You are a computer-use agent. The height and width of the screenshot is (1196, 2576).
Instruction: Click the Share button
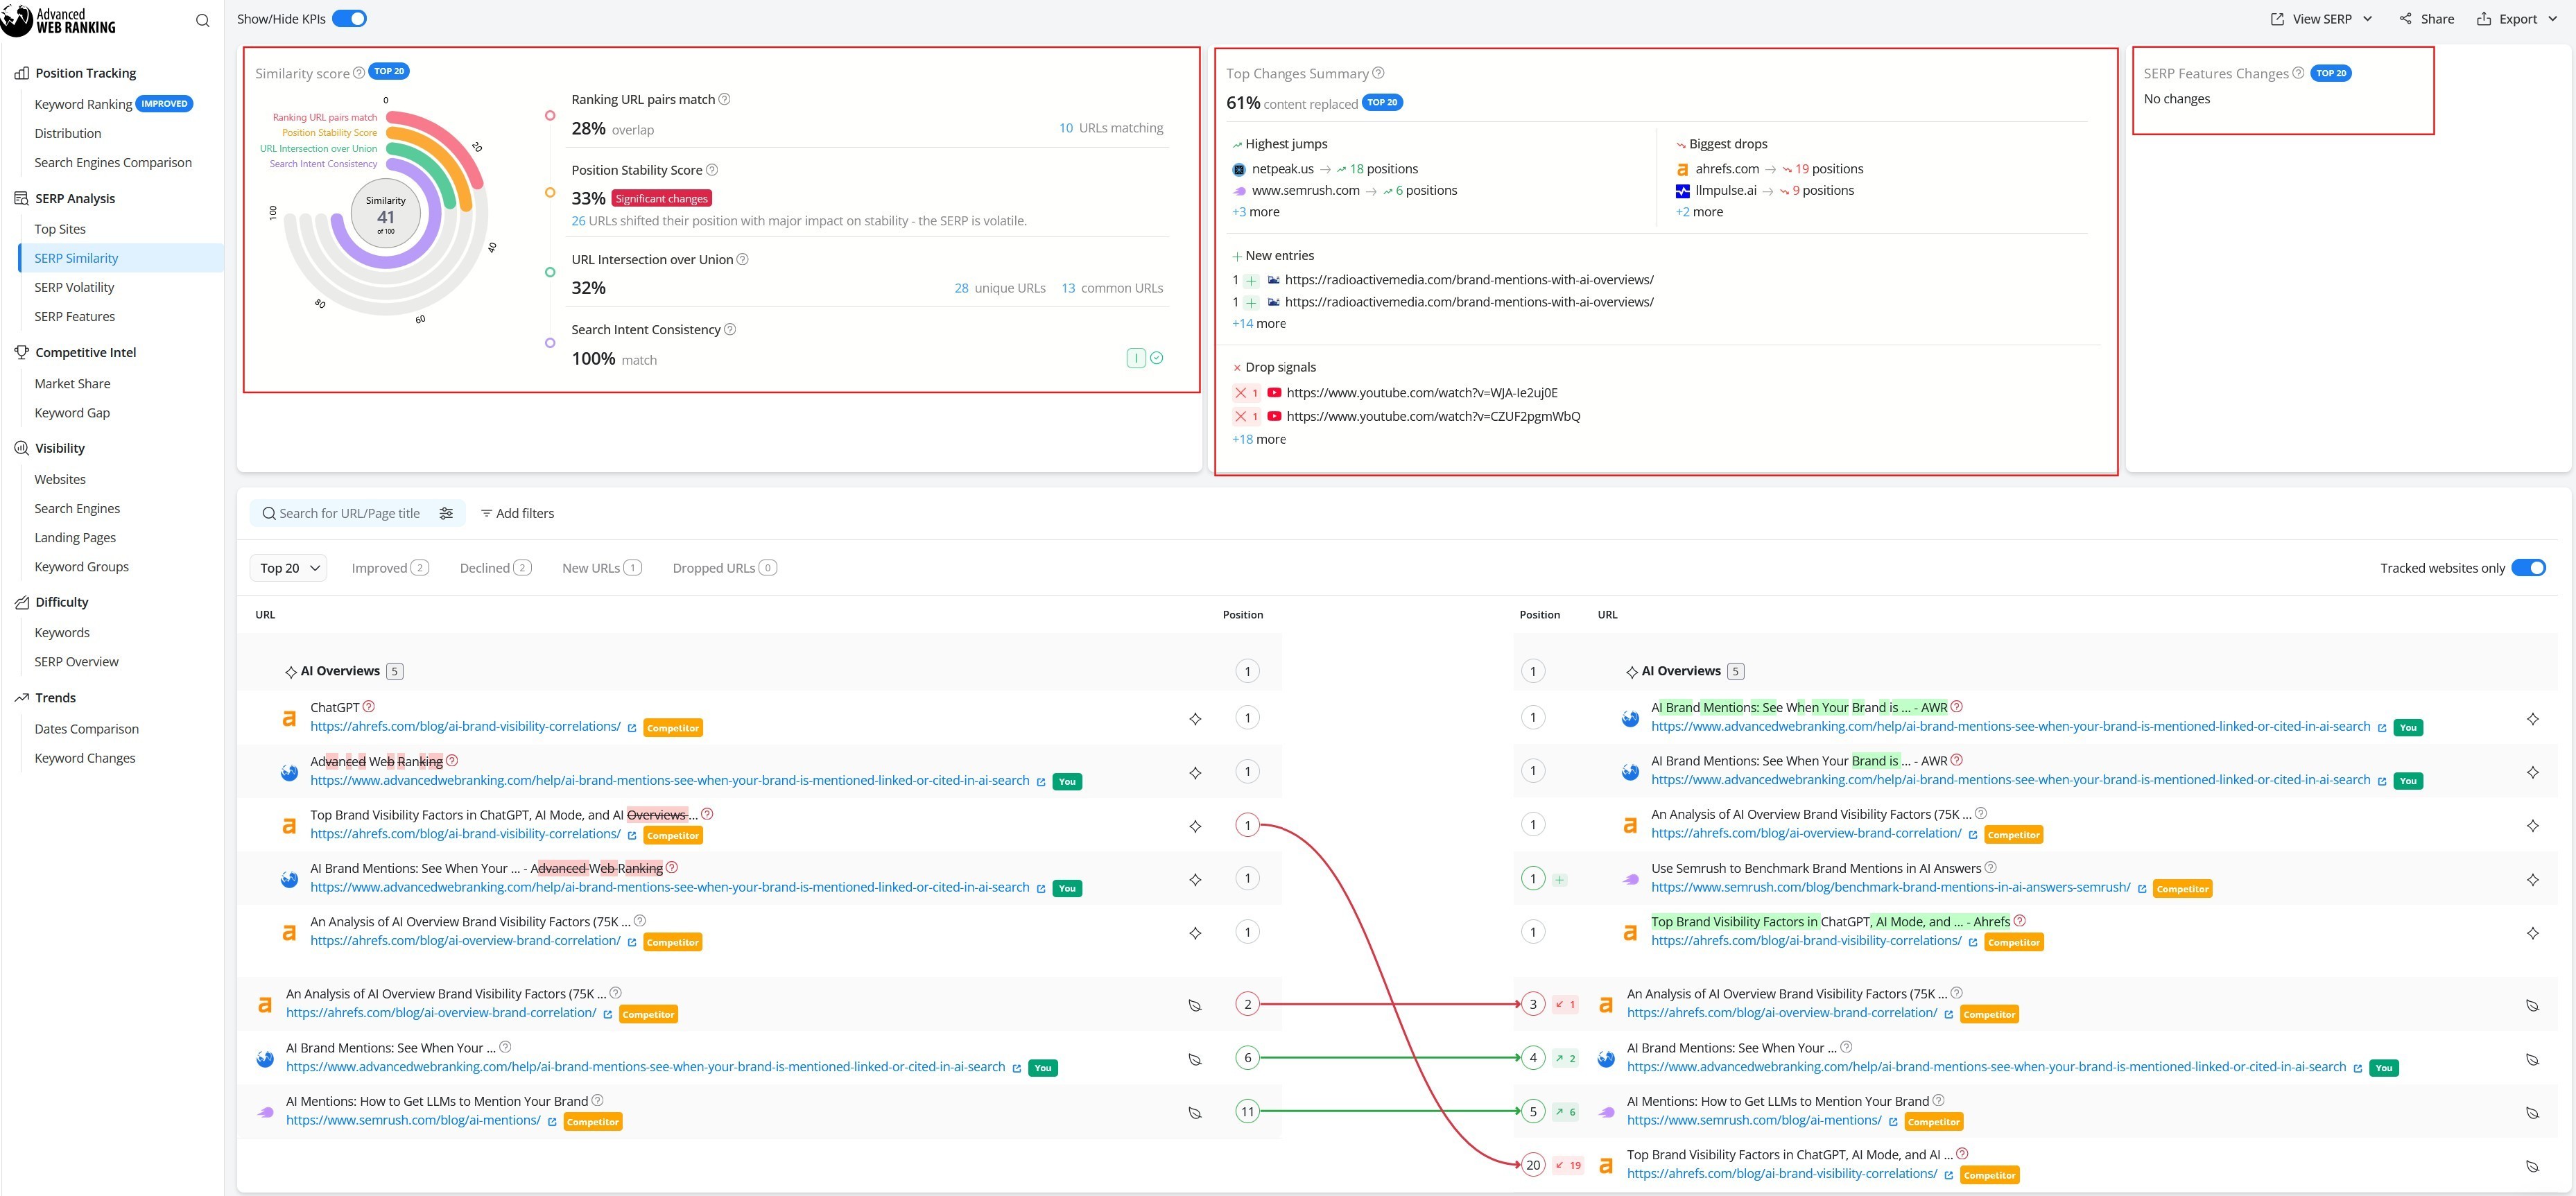click(2427, 19)
